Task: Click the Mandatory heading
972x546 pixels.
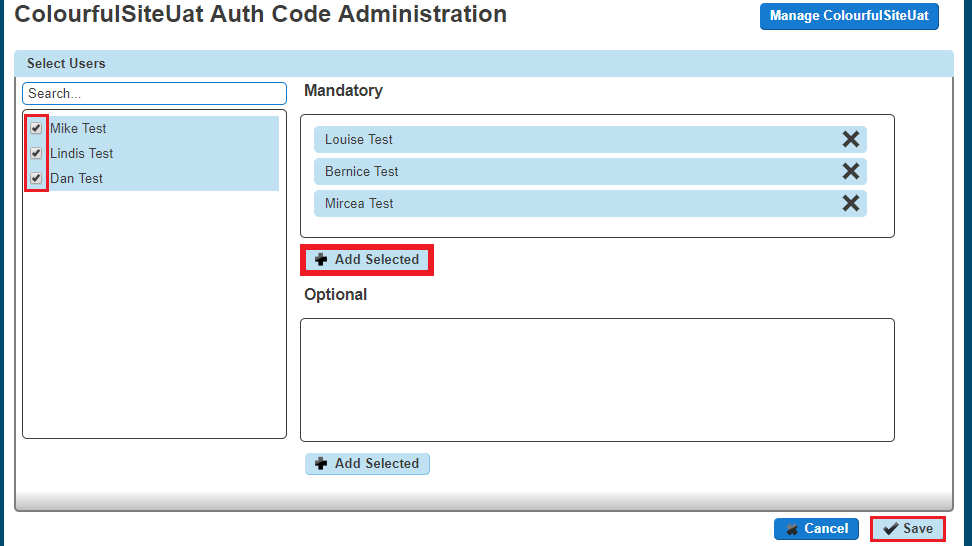Action: [x=343, y=90]
